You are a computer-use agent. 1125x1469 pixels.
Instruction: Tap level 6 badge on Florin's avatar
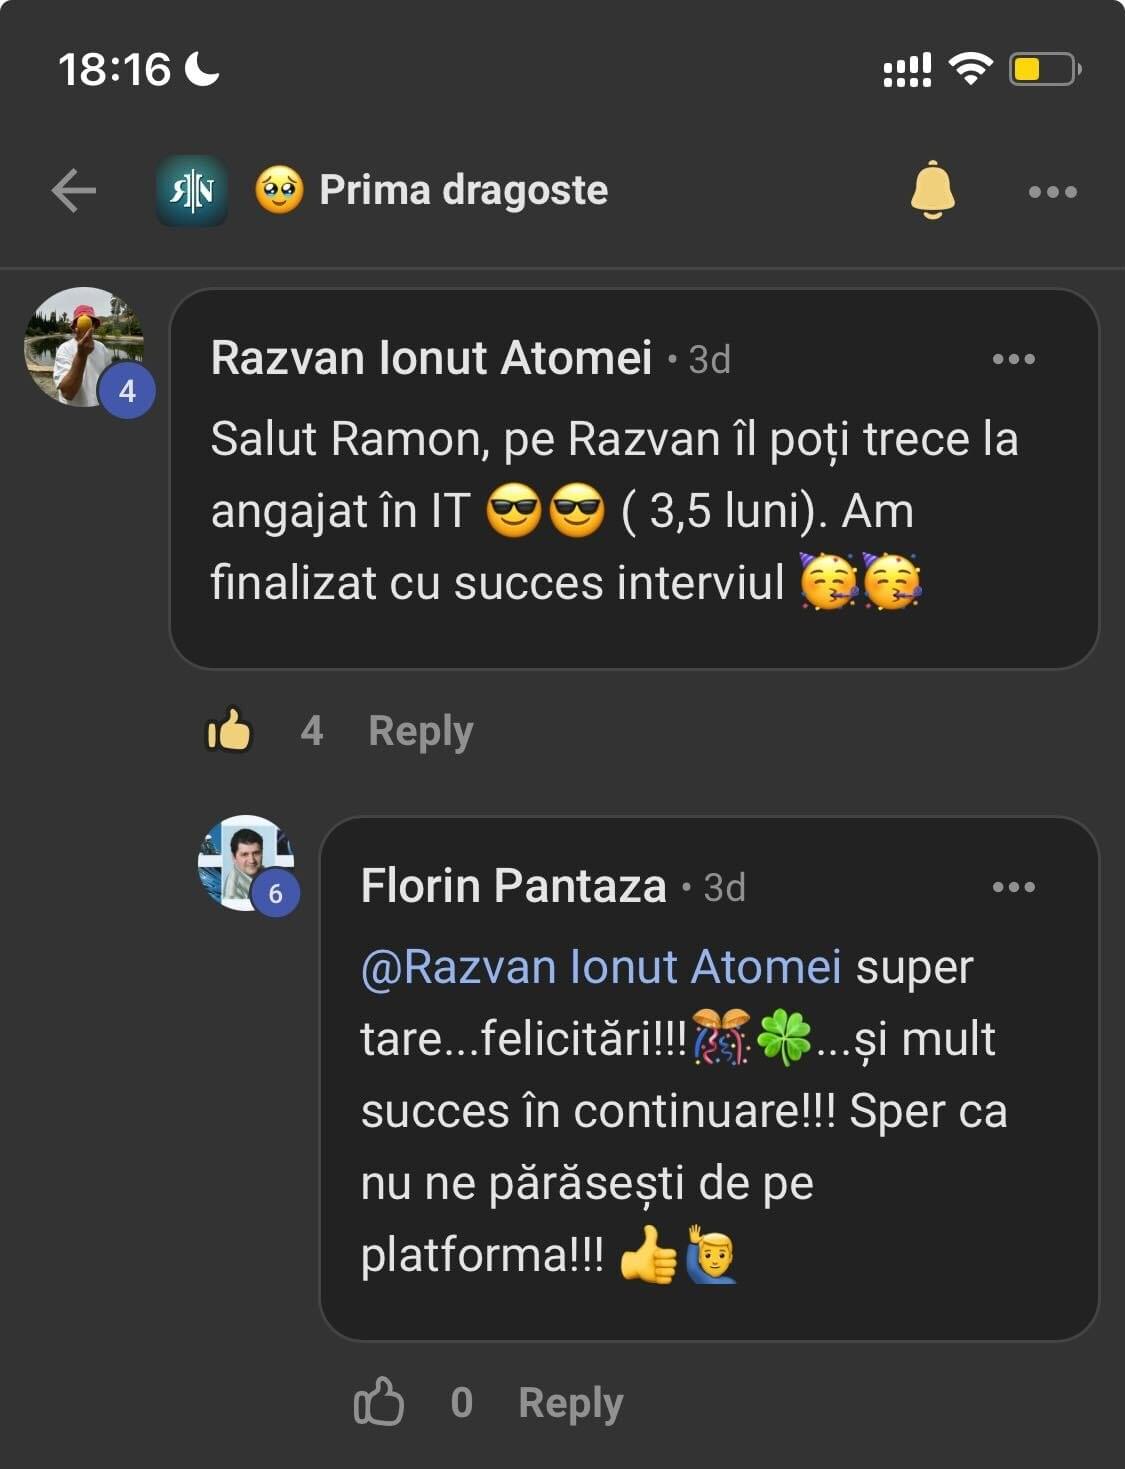tap(275, 893)
